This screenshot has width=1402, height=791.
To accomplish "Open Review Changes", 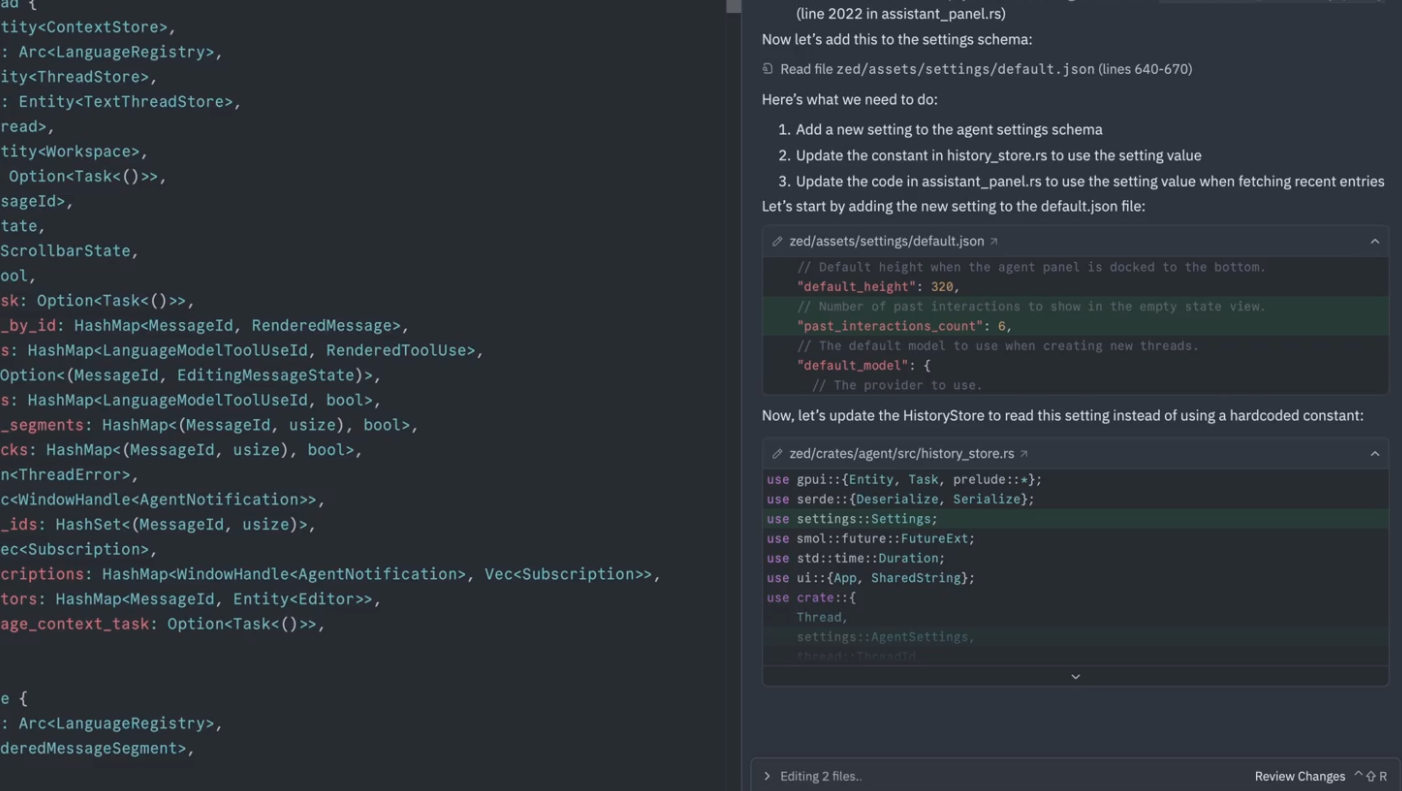I will click(x=1299, y=776).
